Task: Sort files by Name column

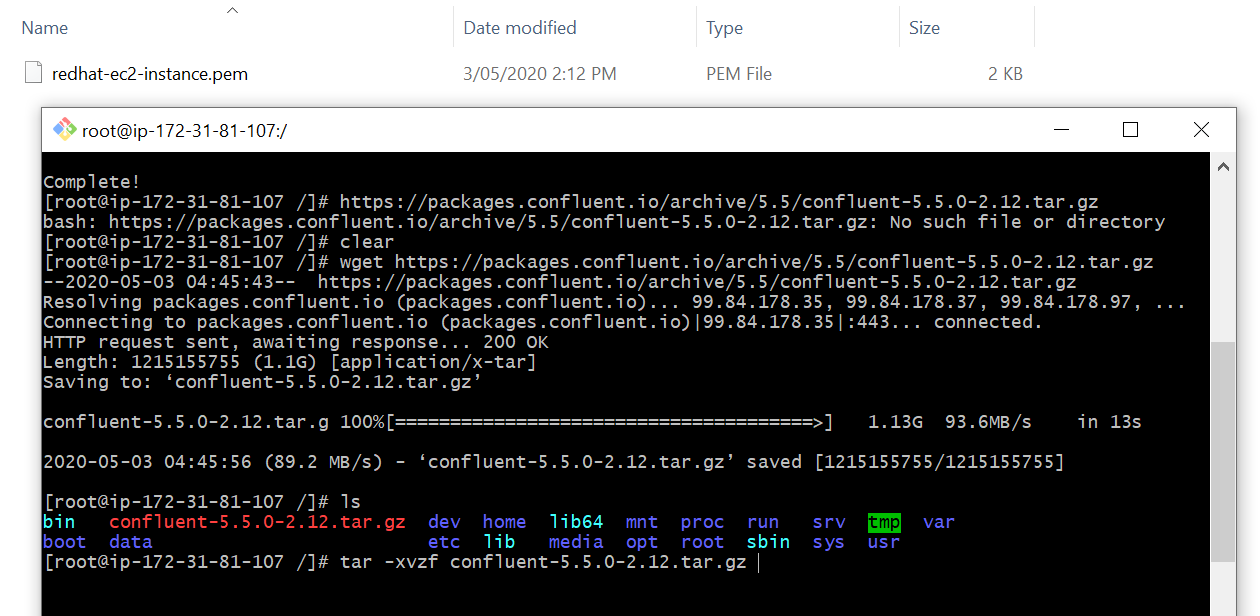Action: tap(45, 28)
